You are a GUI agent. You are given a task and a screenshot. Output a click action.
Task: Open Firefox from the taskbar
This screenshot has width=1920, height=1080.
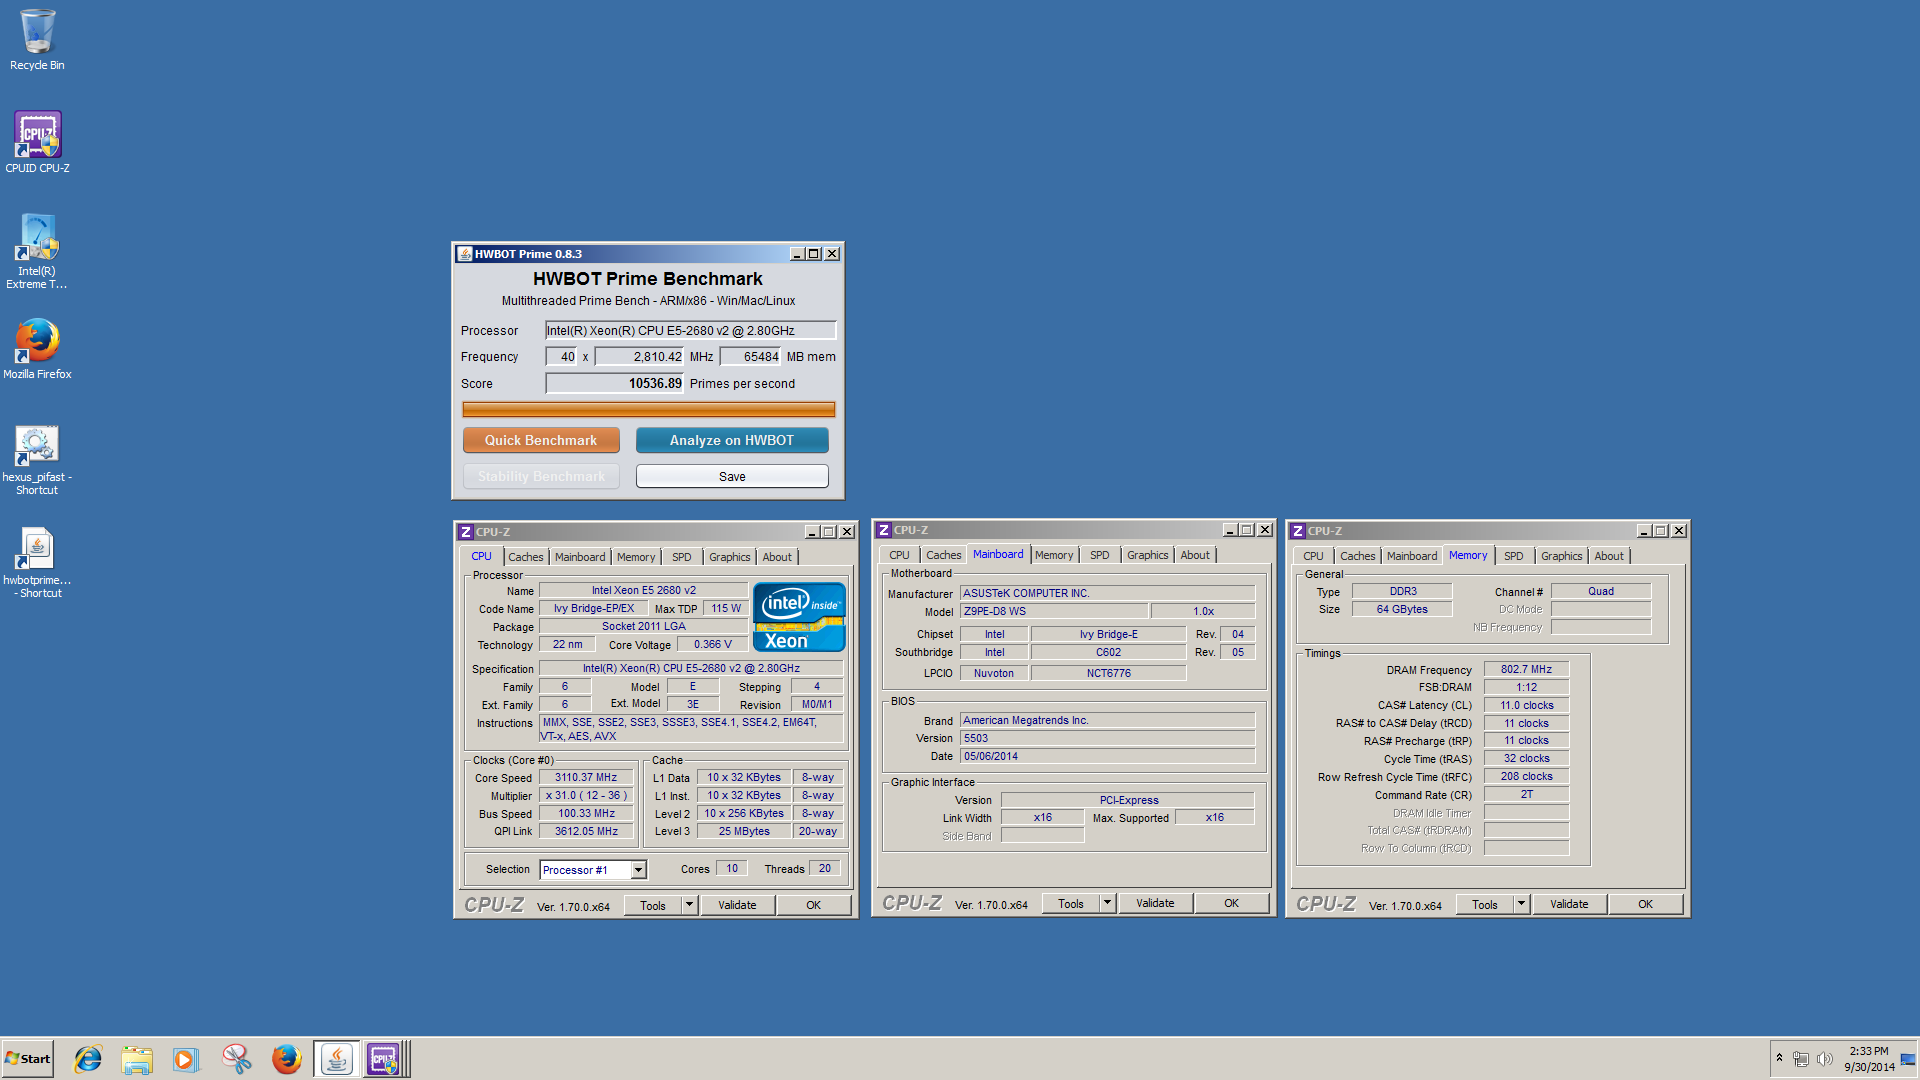[x=286, y=1059]
